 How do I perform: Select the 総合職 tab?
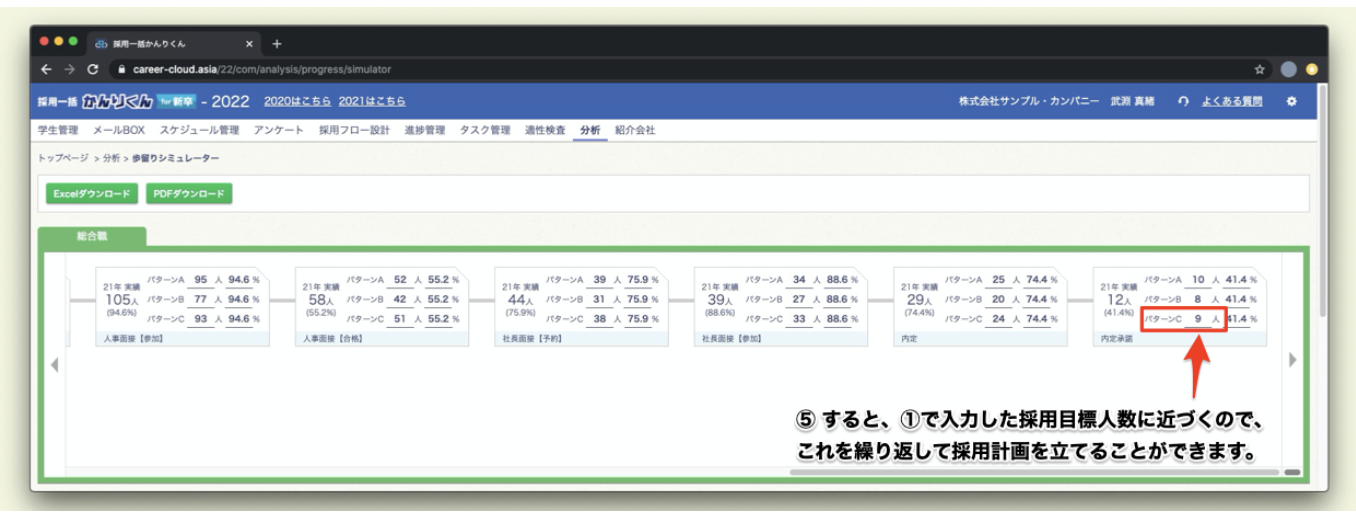tap(92, 237)
